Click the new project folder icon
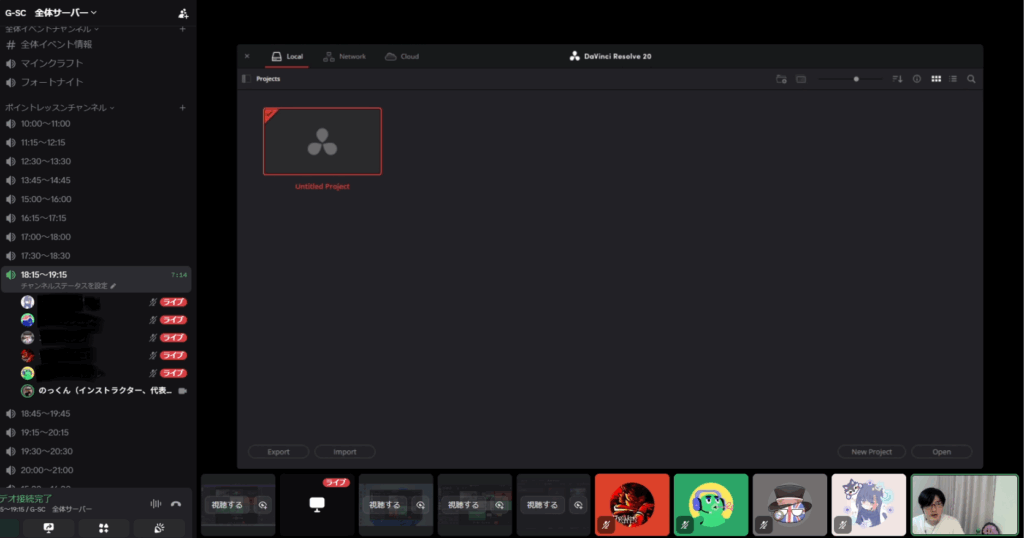Screen dimensions: 1024x538 pos(782,78)
